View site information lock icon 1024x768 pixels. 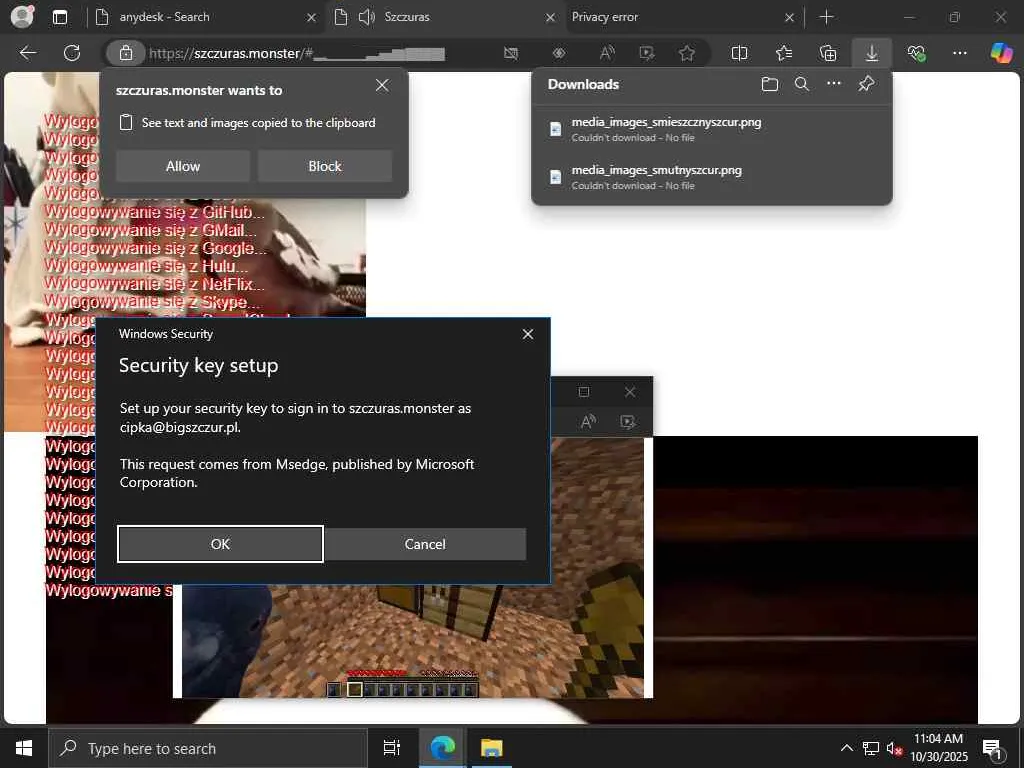(x=126, y=53)
